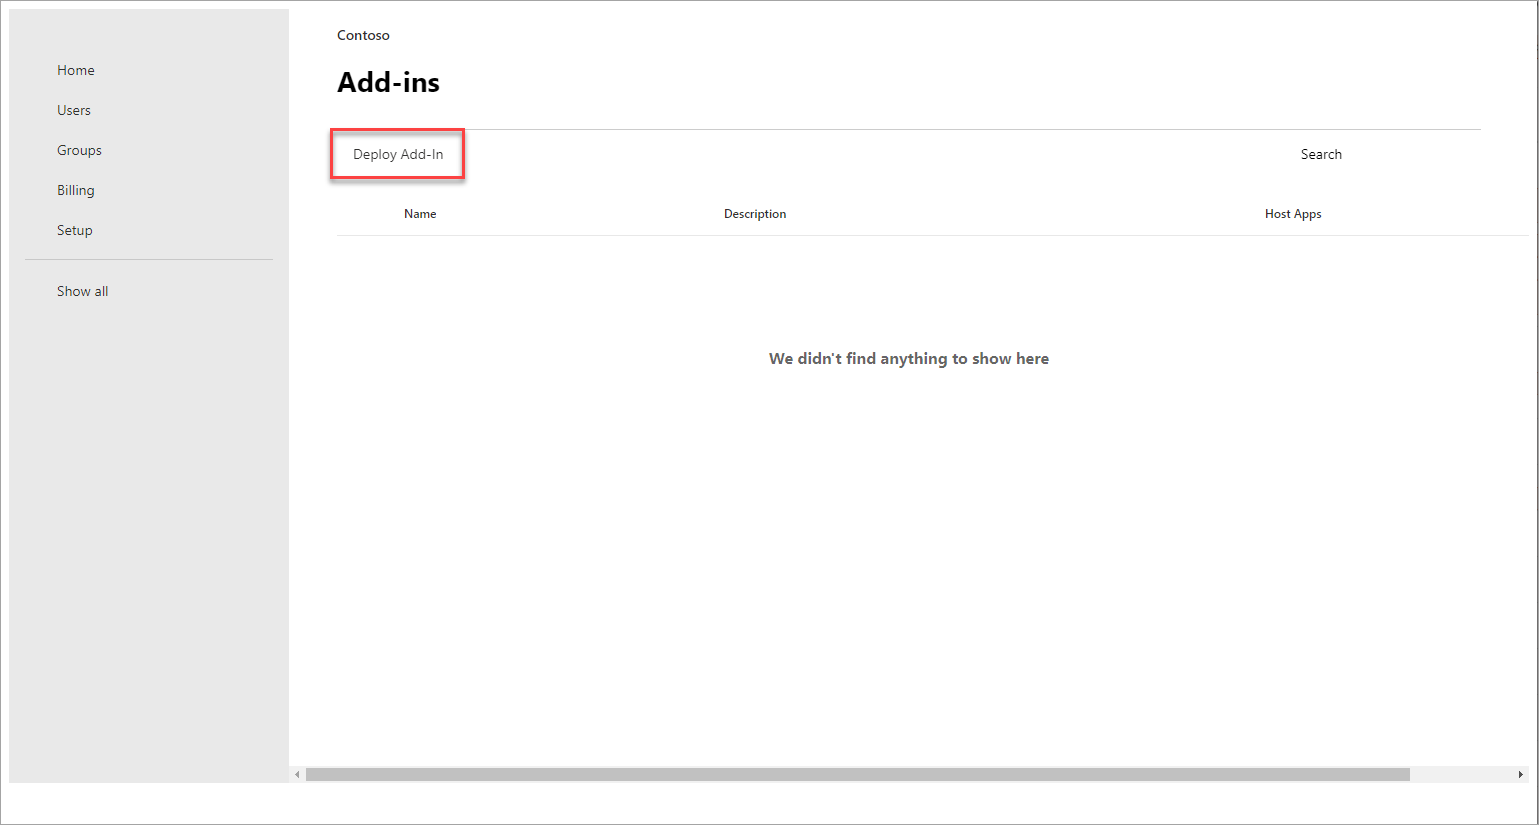1539x825 pixels.
Task: Click the Description column header
Action: tap(755, 214)
